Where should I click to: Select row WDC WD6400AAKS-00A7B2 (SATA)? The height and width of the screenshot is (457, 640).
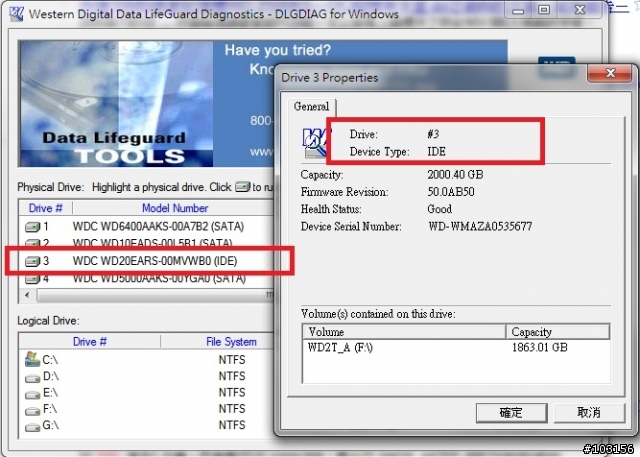(x=147, y=226)
